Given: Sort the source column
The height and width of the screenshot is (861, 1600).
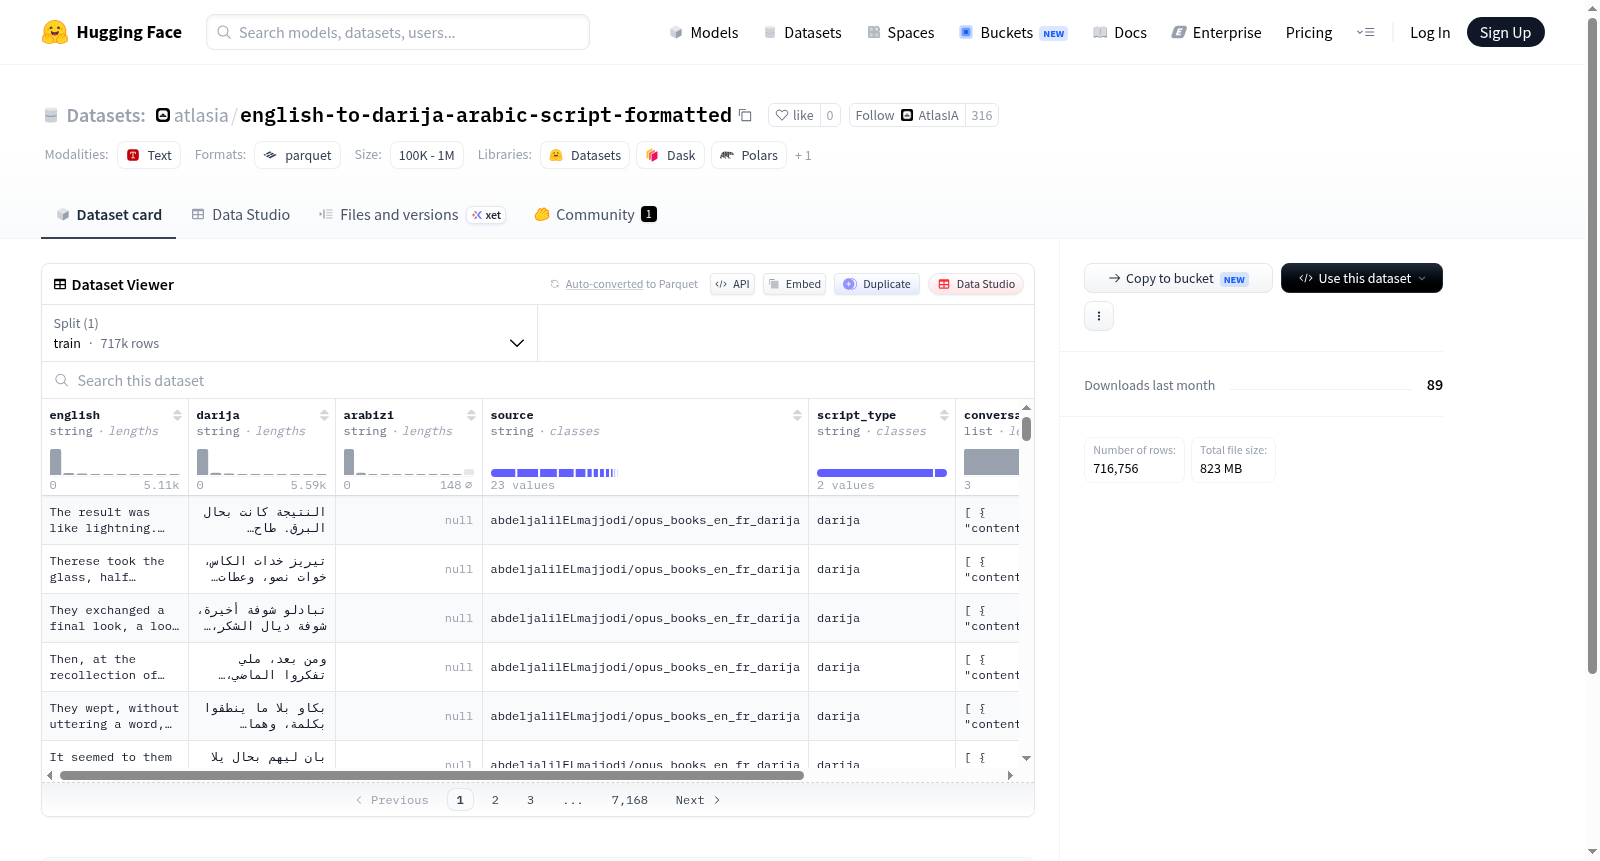Looking at the screenshot, I should [797, 415].
